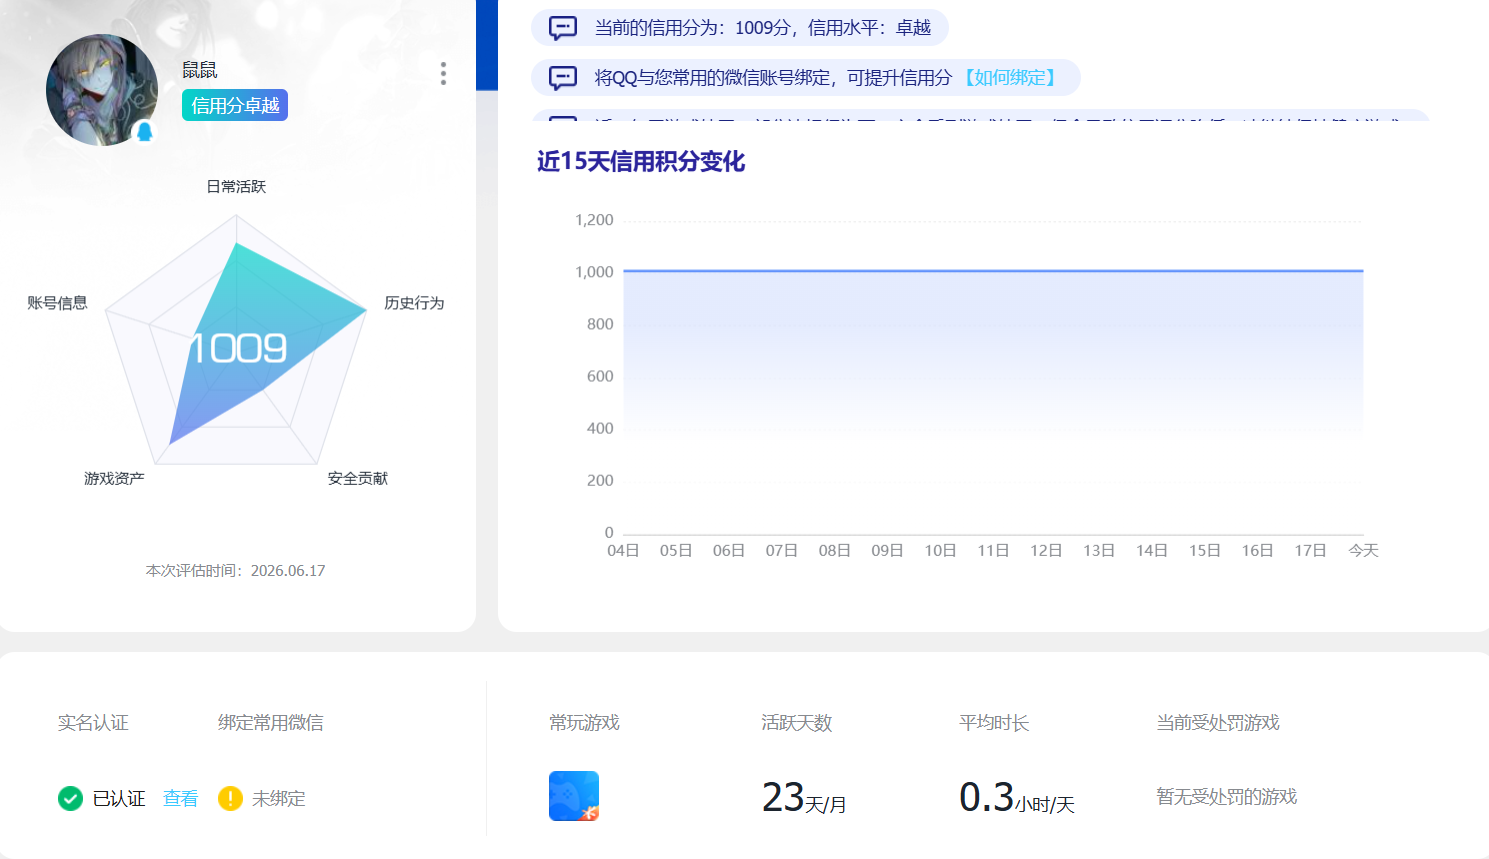Click the 常玩游戏 label

point(585,723)
